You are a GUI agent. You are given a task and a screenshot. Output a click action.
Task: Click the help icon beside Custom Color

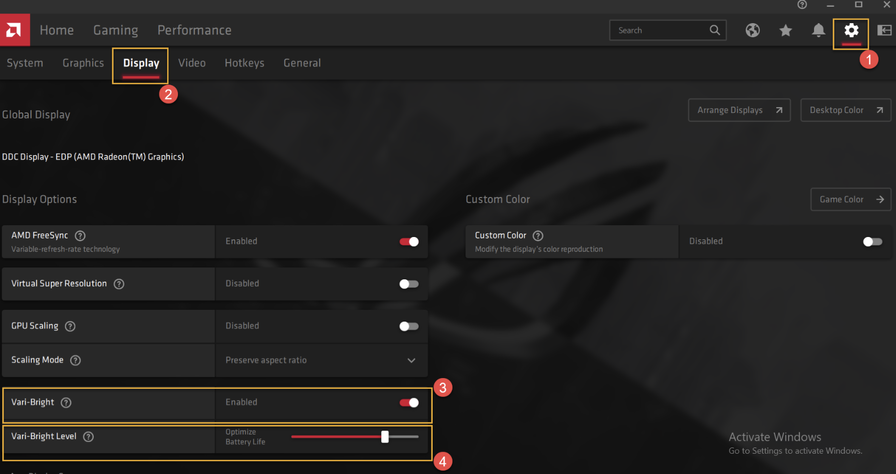538,236
